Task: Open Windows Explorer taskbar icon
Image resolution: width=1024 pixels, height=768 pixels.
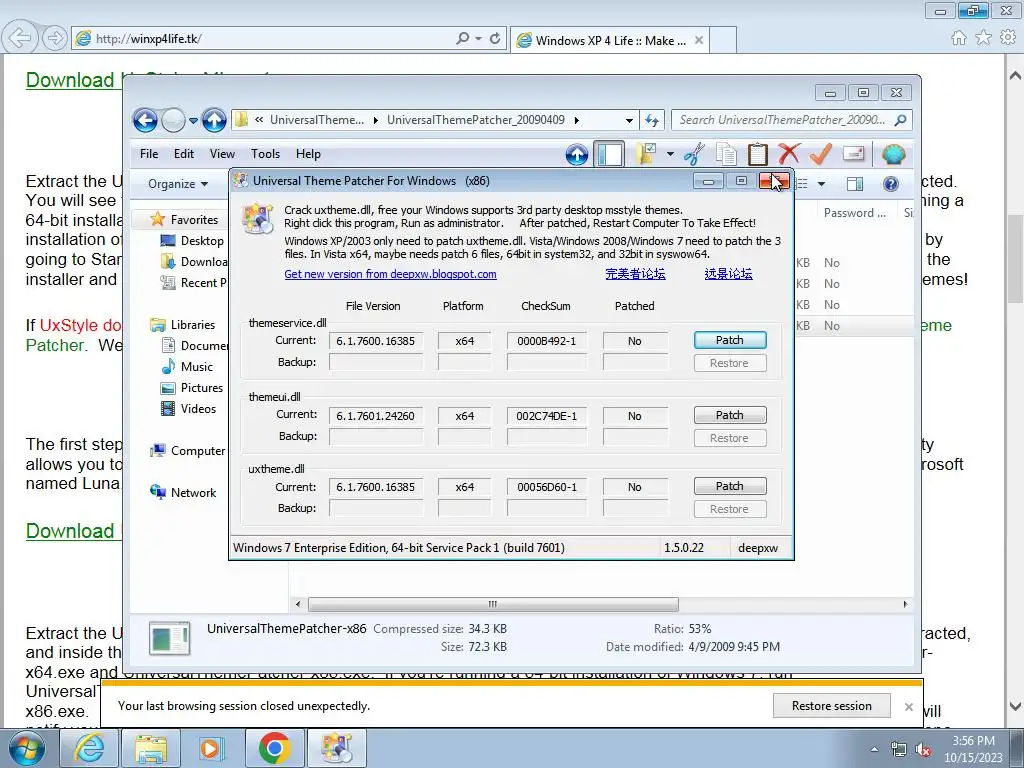Action: coord(151,748)
